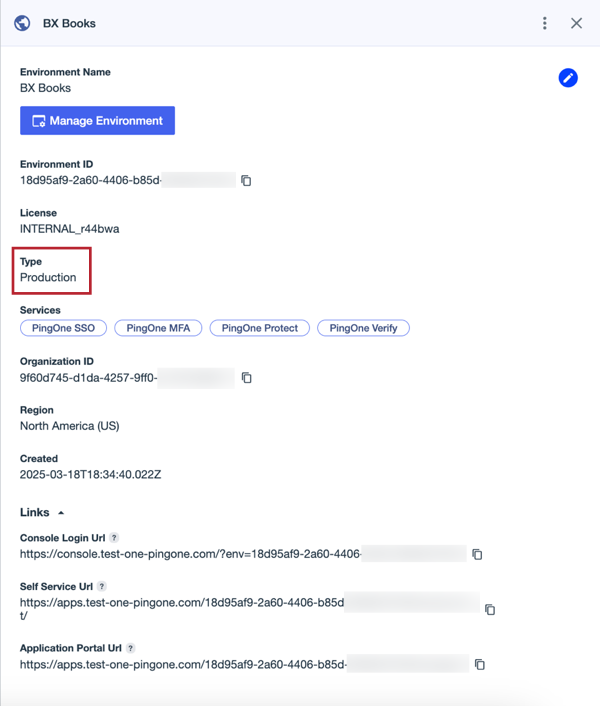Select the PingOne Protect service chip

pos(260,328)
